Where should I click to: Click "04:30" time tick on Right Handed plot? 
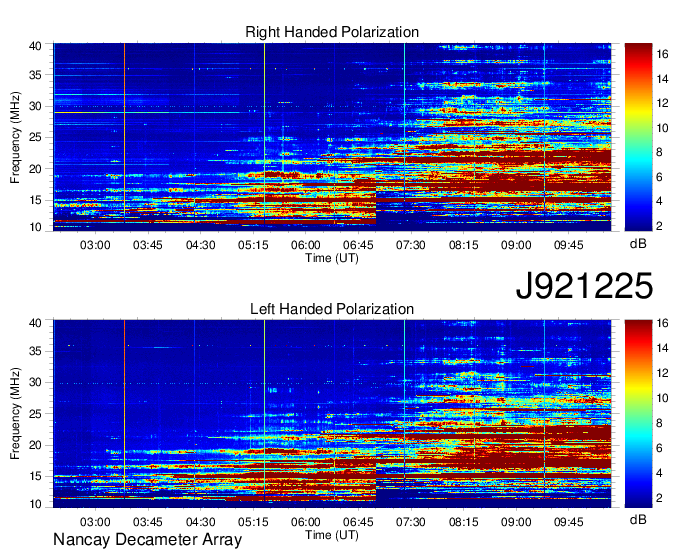coord(200,245)
